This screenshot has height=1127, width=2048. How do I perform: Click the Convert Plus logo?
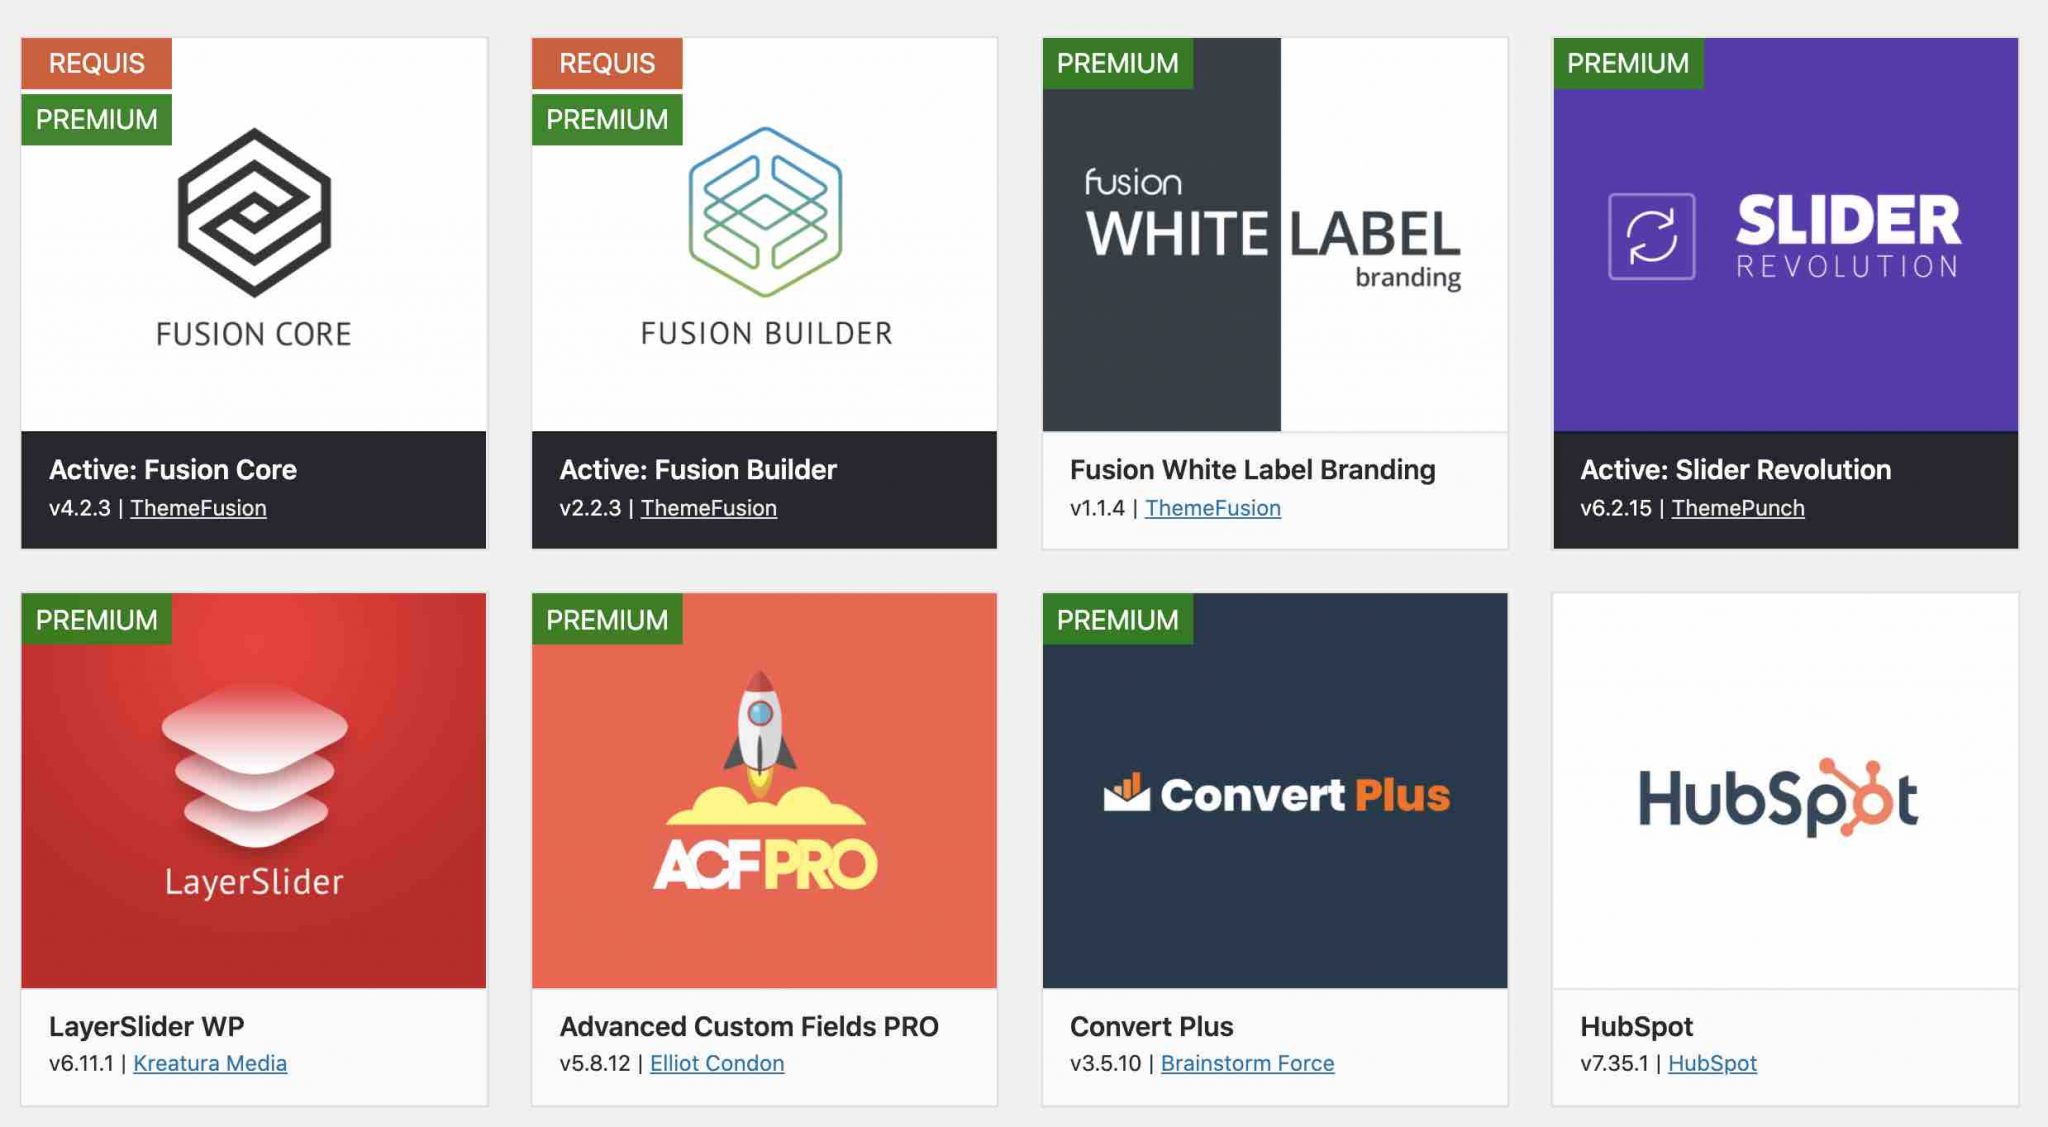(x=1276, y=795)
